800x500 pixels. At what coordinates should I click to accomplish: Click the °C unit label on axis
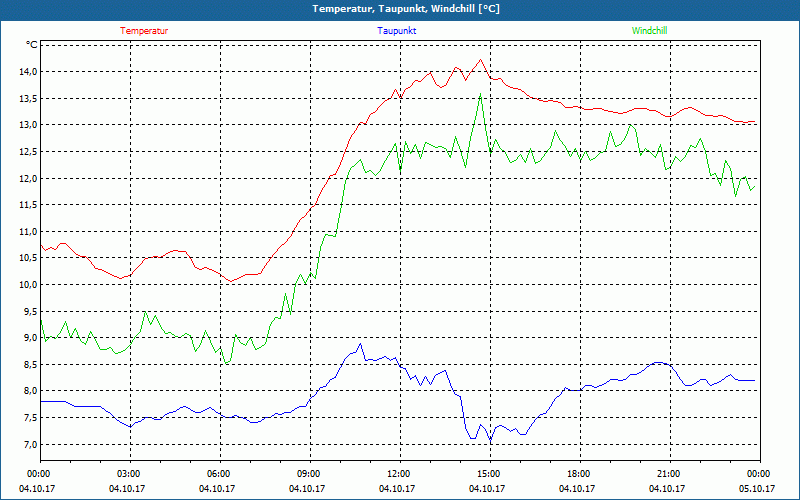tap(31, 45)
